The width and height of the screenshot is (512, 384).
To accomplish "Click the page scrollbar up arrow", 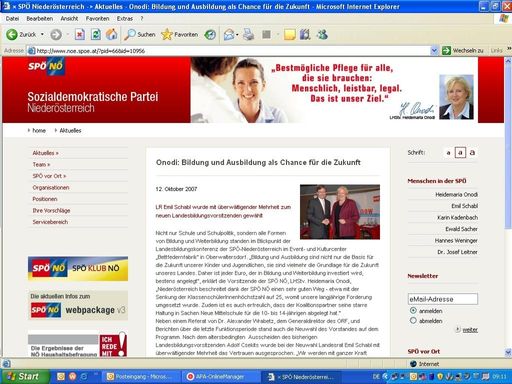I will point(508,61).
